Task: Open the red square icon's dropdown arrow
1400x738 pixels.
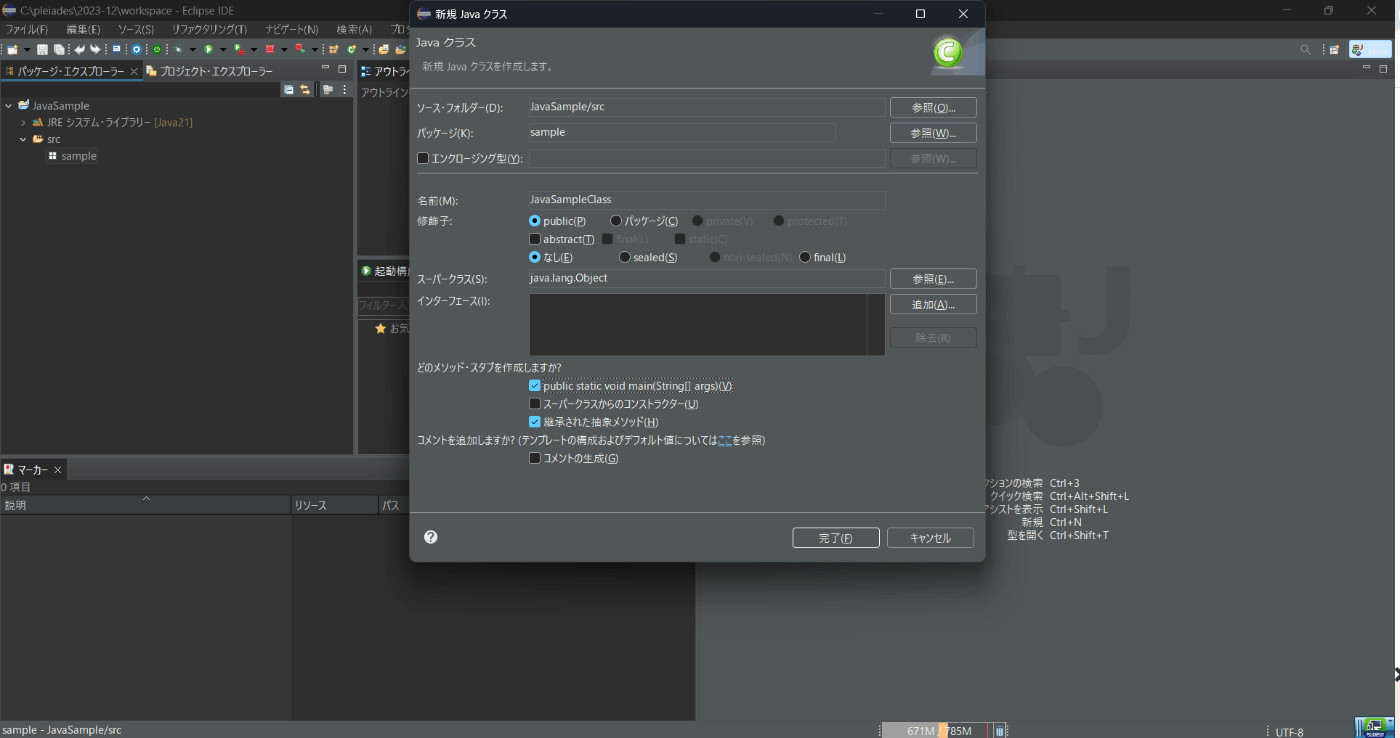Action: (284, 49)
